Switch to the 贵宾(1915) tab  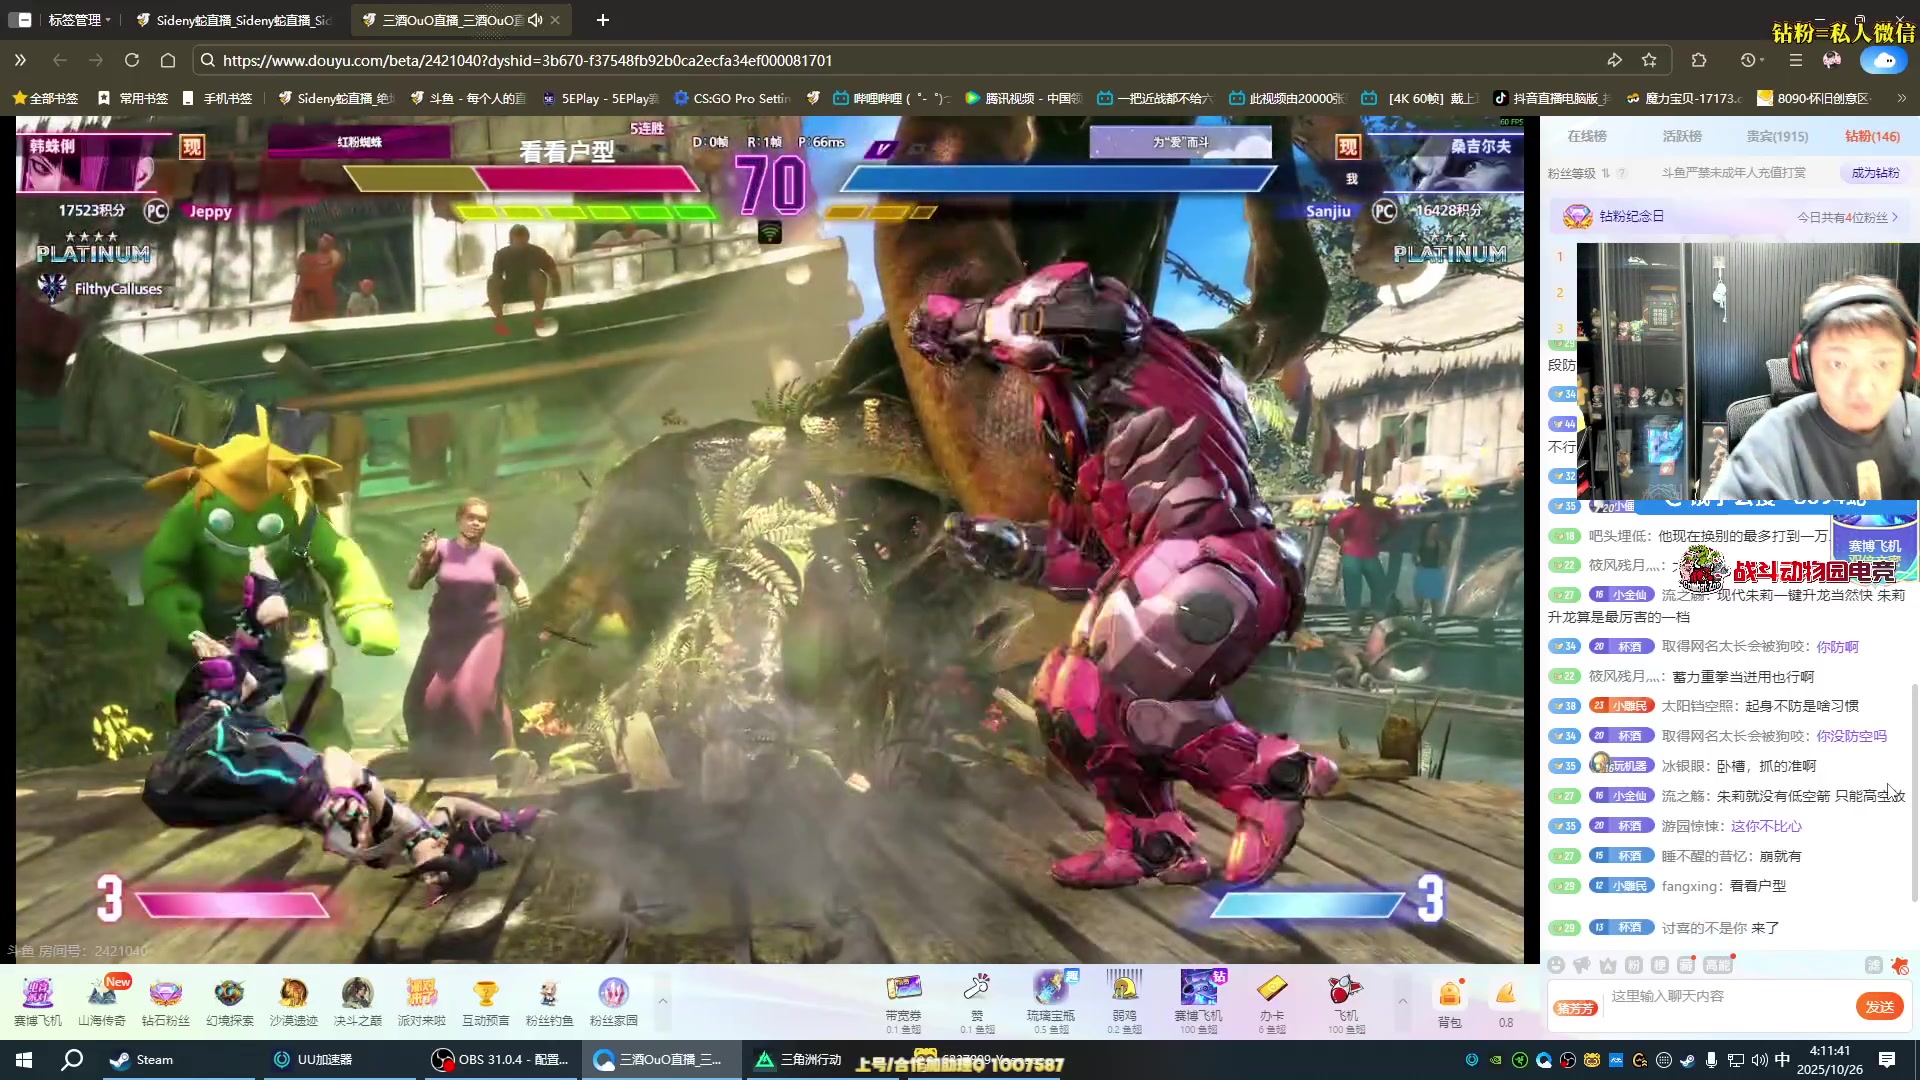tap(1777, 136)
